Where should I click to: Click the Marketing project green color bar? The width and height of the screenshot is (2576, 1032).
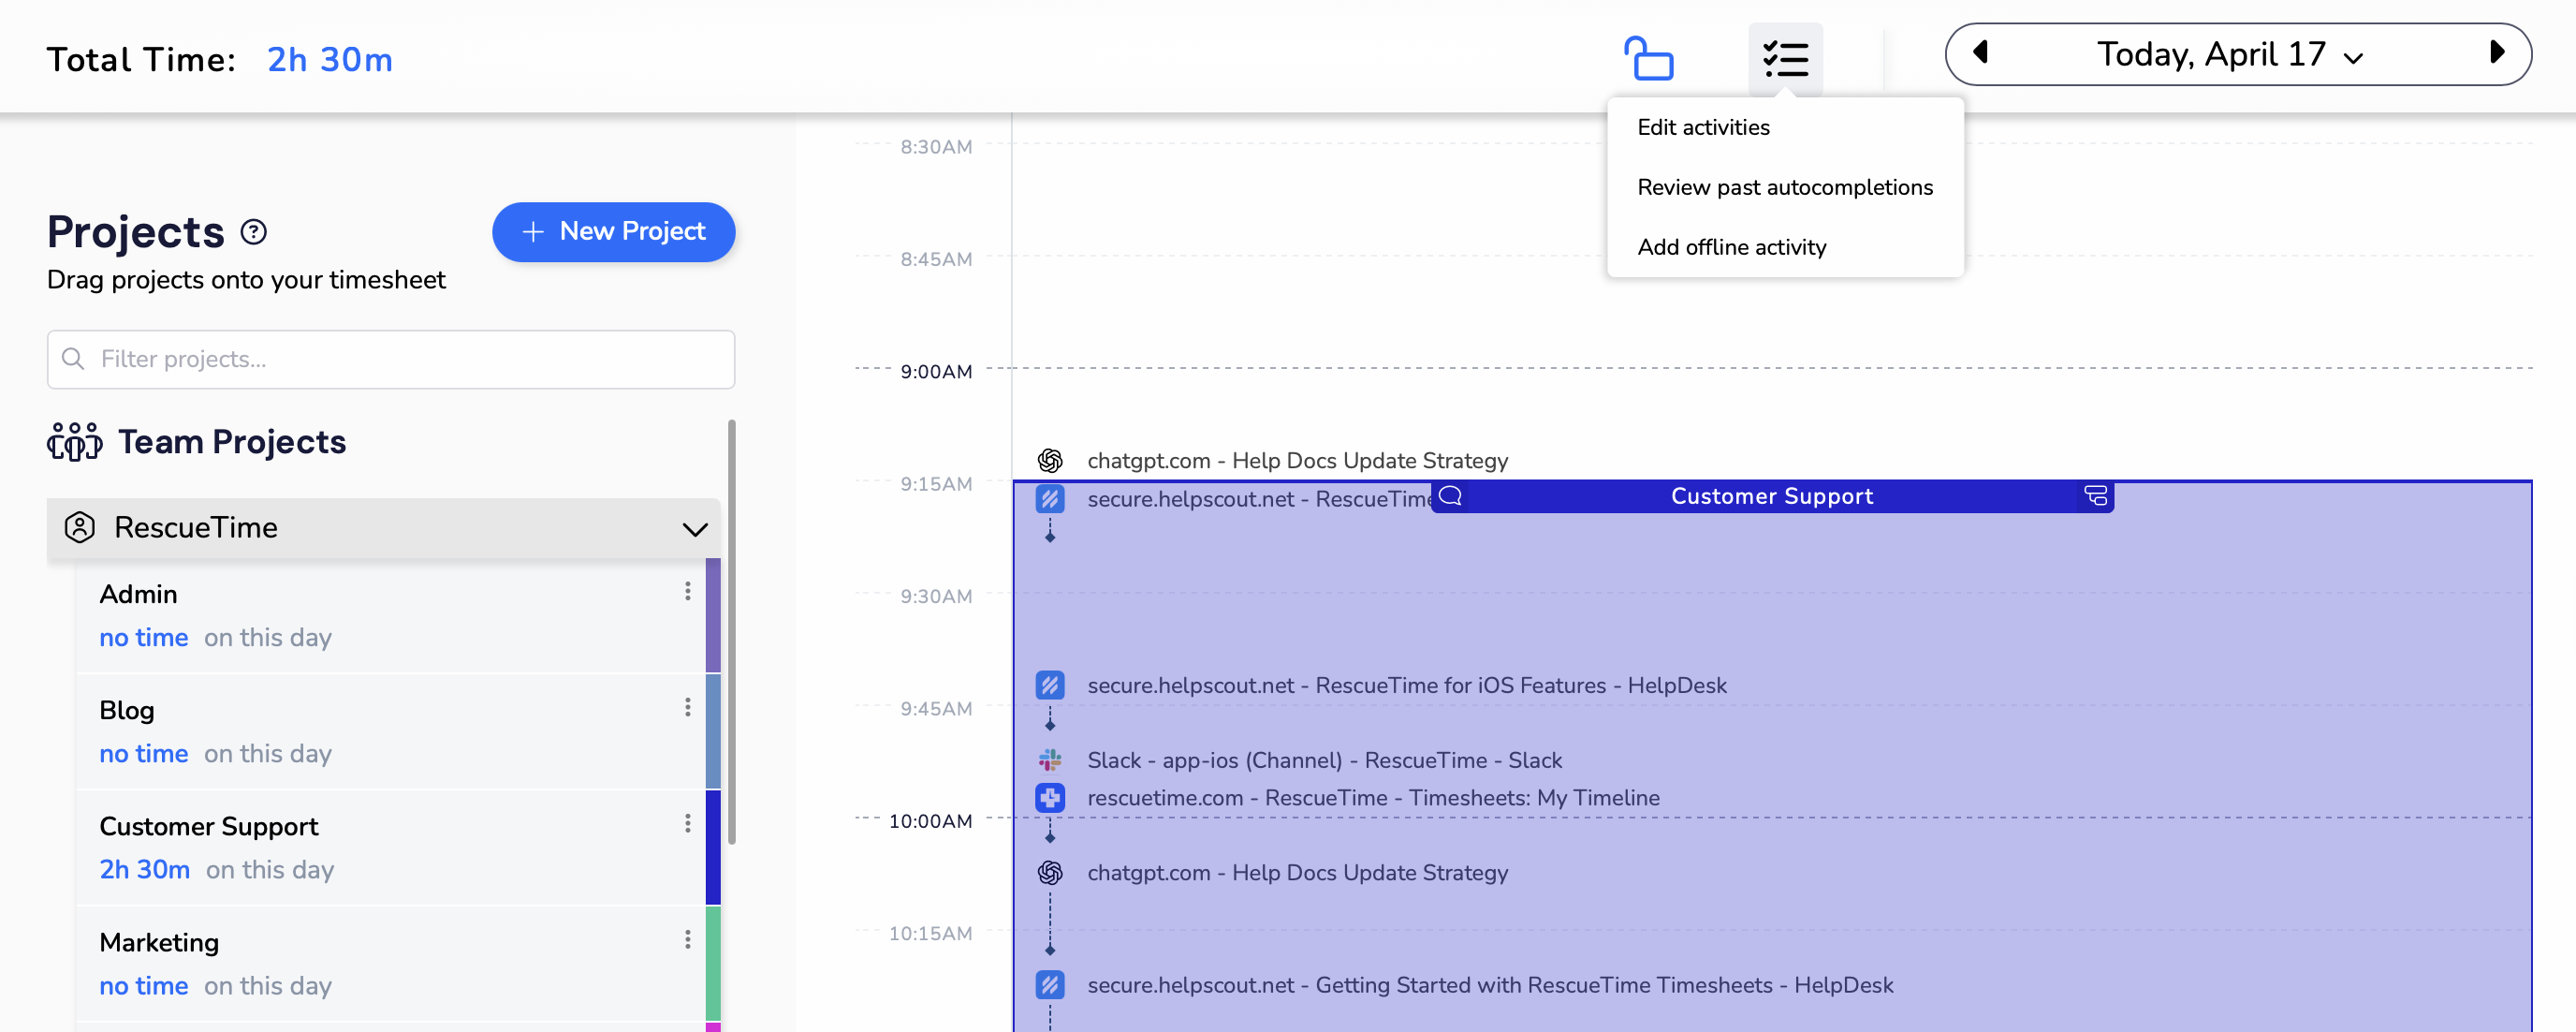(x=713, y=963)
